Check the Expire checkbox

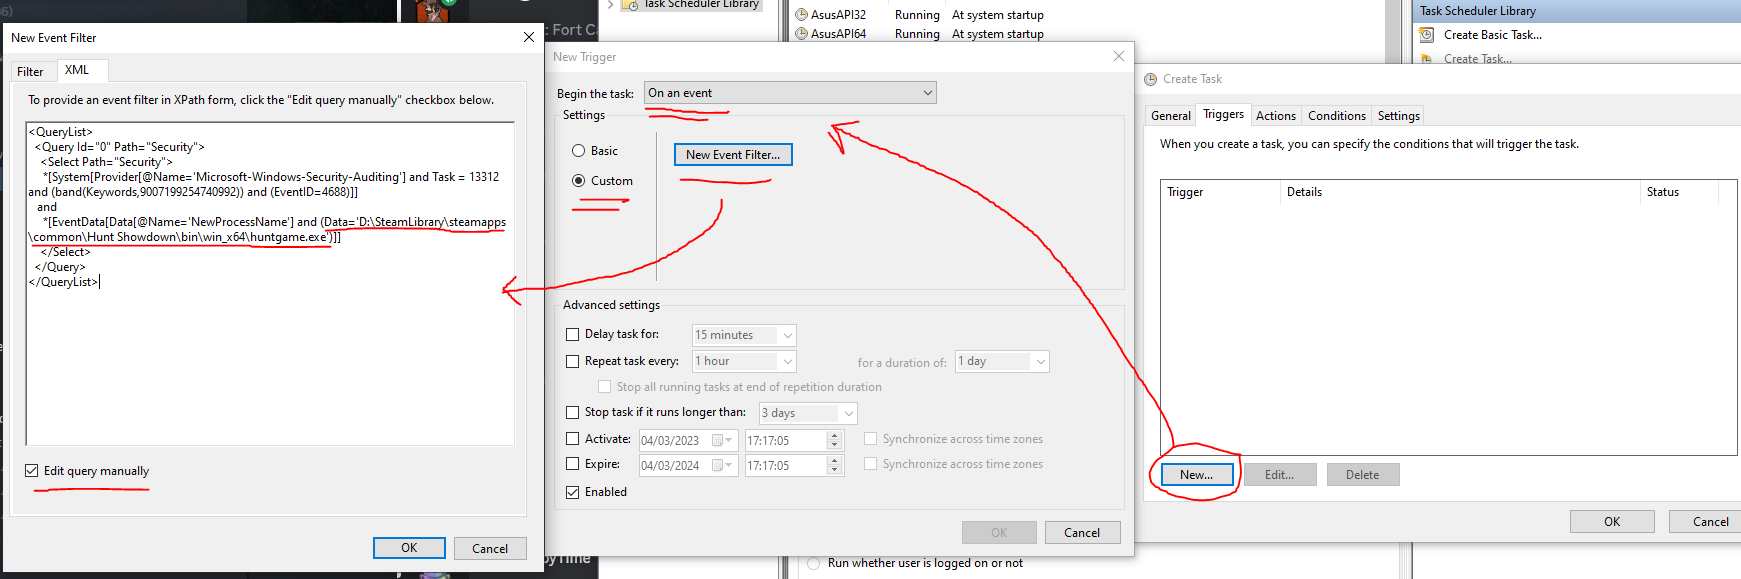pos(573,464)
